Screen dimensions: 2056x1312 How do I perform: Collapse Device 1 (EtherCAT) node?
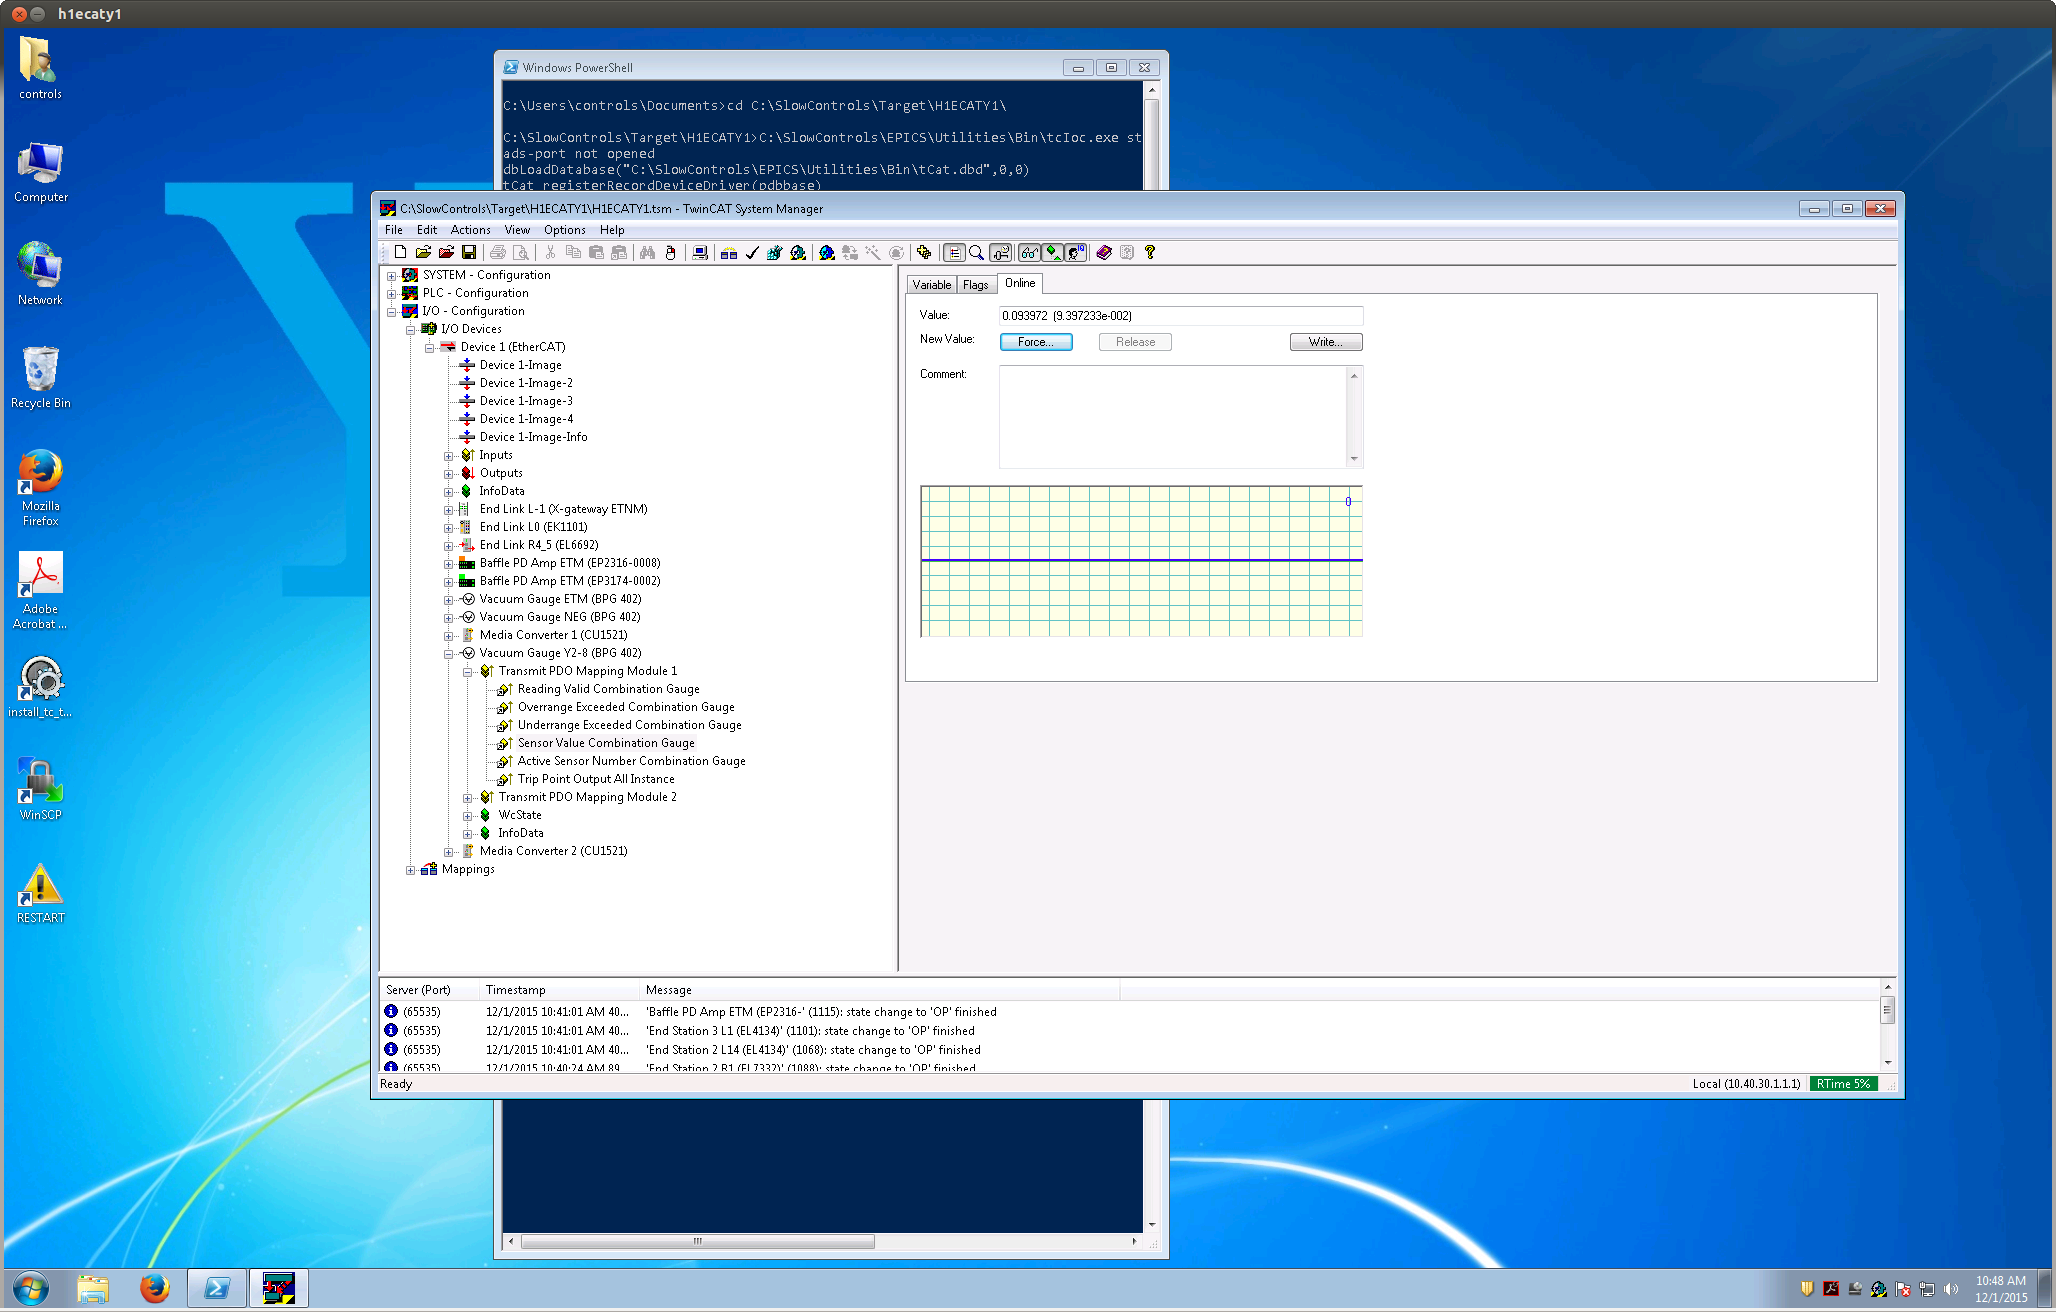(430, 348)
